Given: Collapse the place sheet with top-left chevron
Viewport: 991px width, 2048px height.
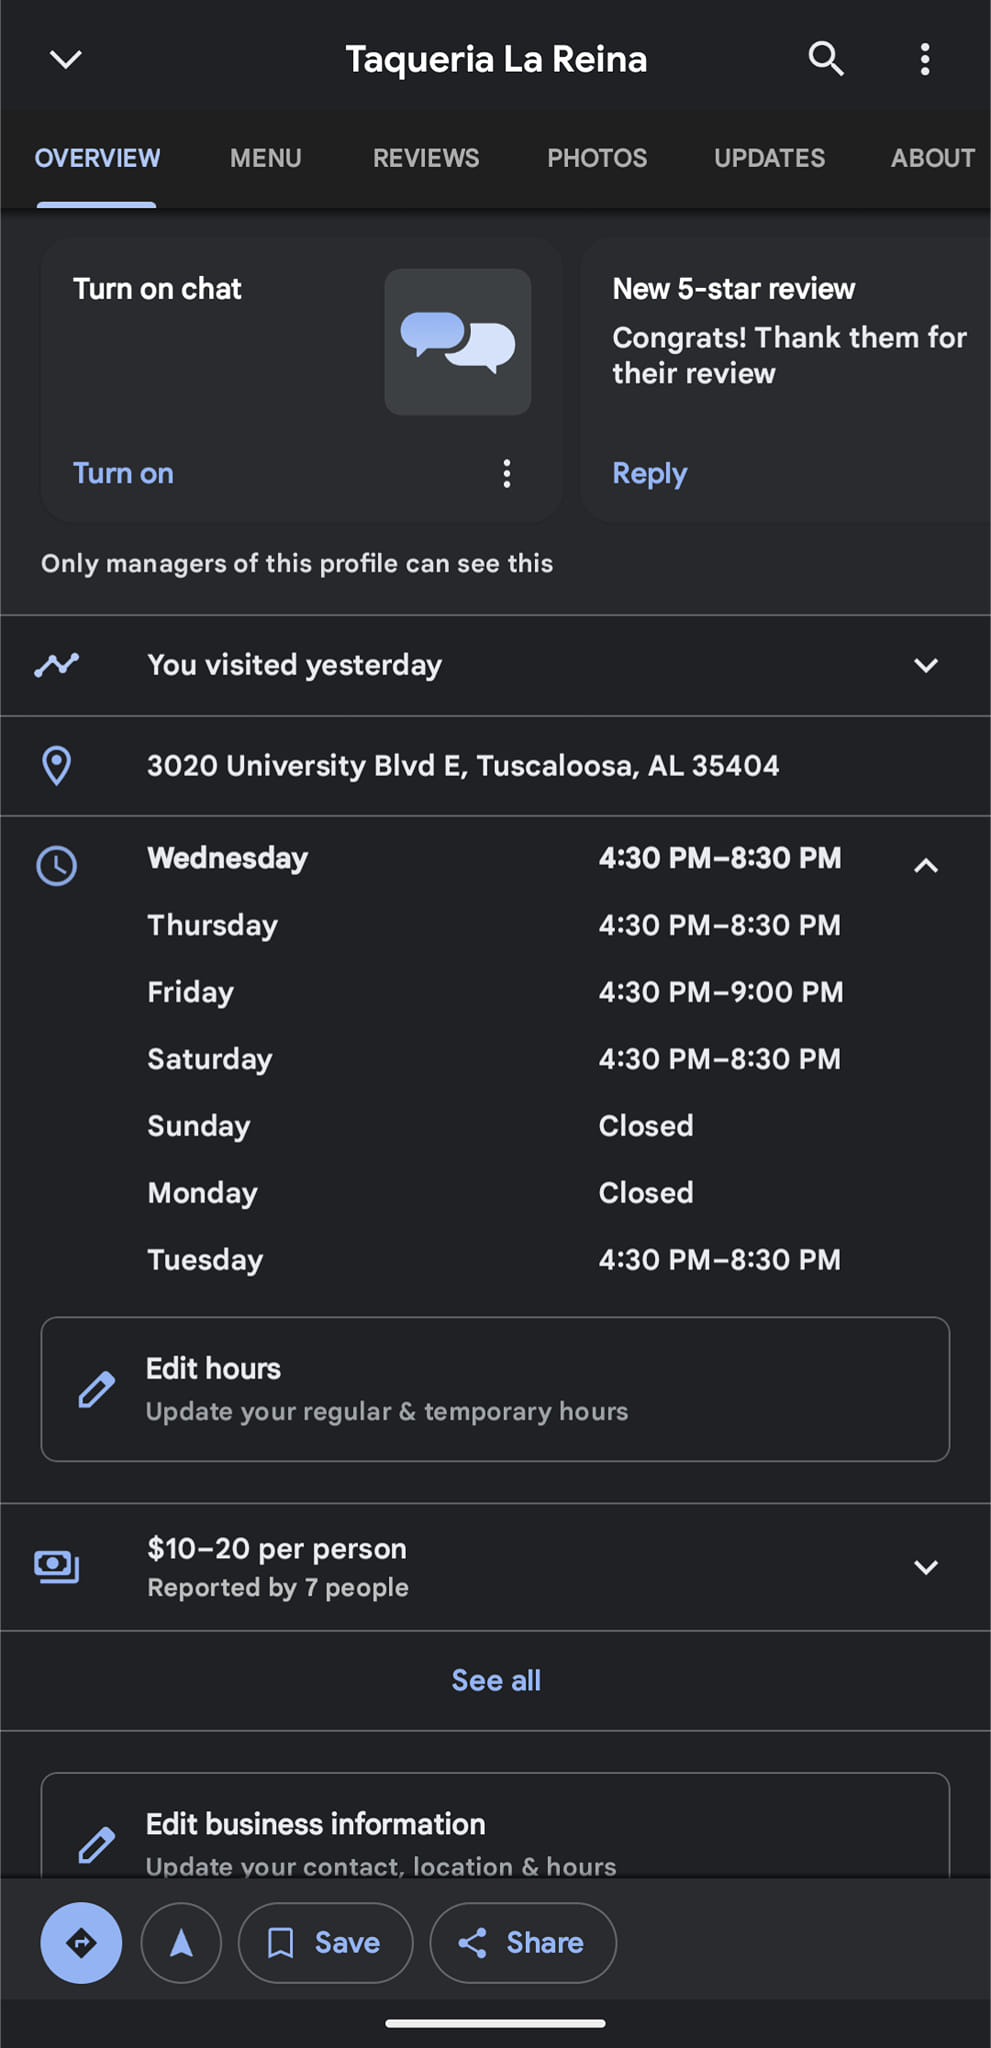Looking at the screenshot, I should click(x=66, y=59).
